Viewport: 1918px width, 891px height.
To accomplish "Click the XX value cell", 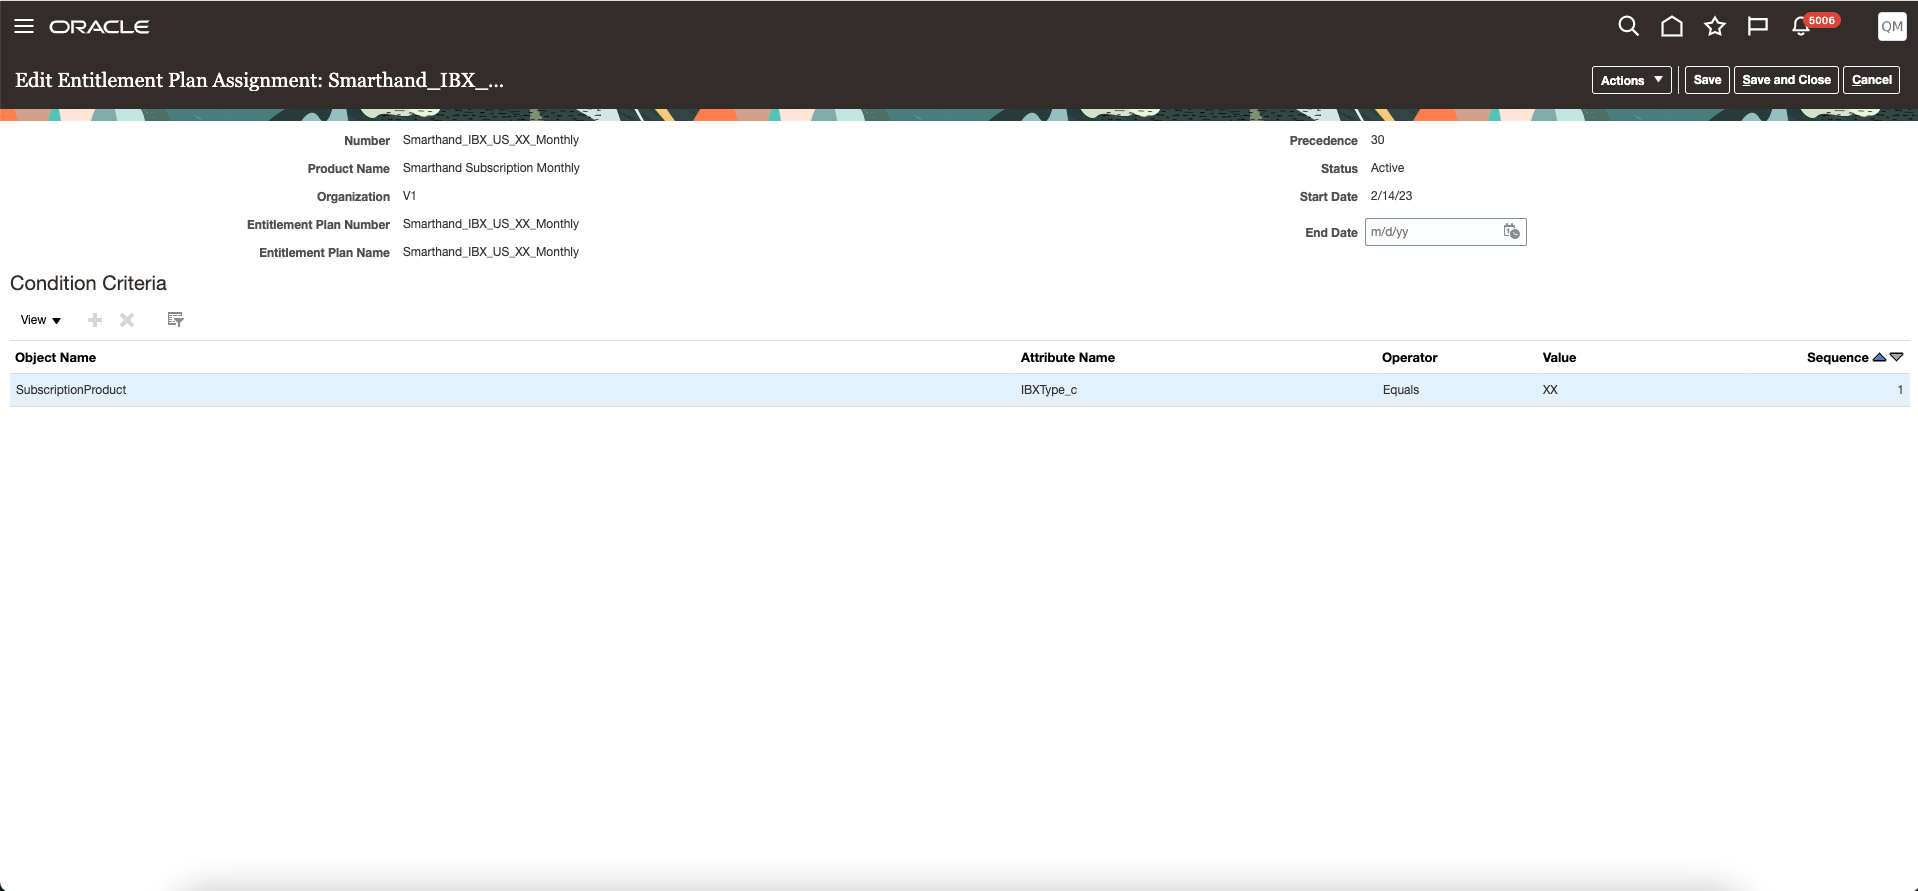I will 1550,390.
